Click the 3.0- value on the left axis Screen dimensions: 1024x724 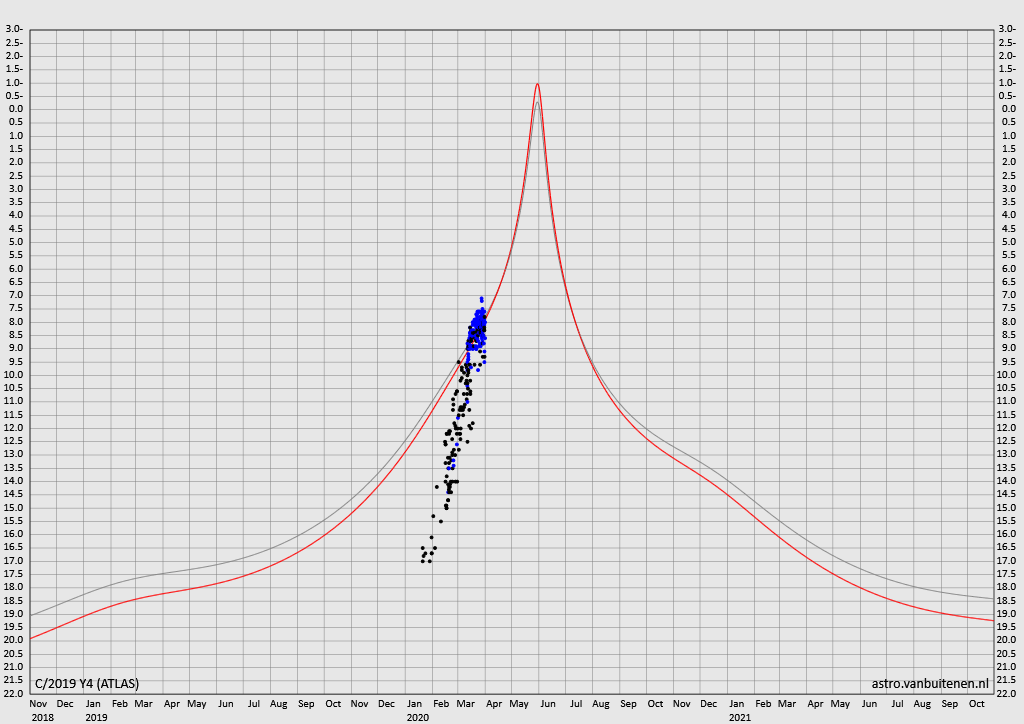[x=14, y=29]
